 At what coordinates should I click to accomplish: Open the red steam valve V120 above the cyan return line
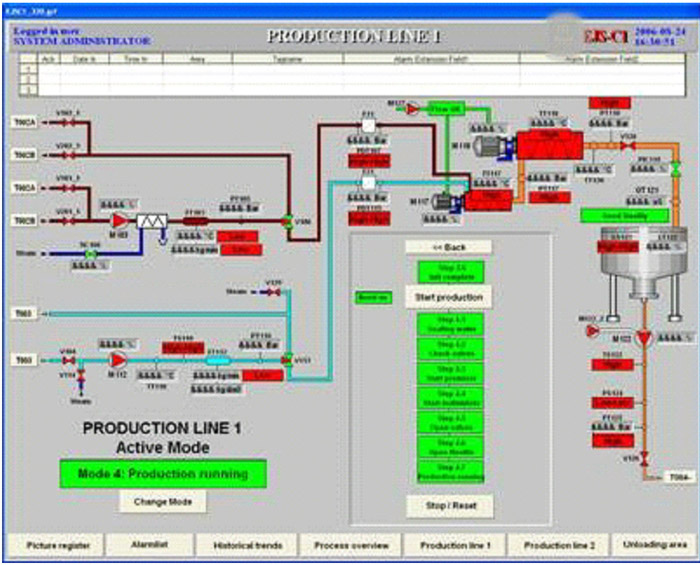274,292
